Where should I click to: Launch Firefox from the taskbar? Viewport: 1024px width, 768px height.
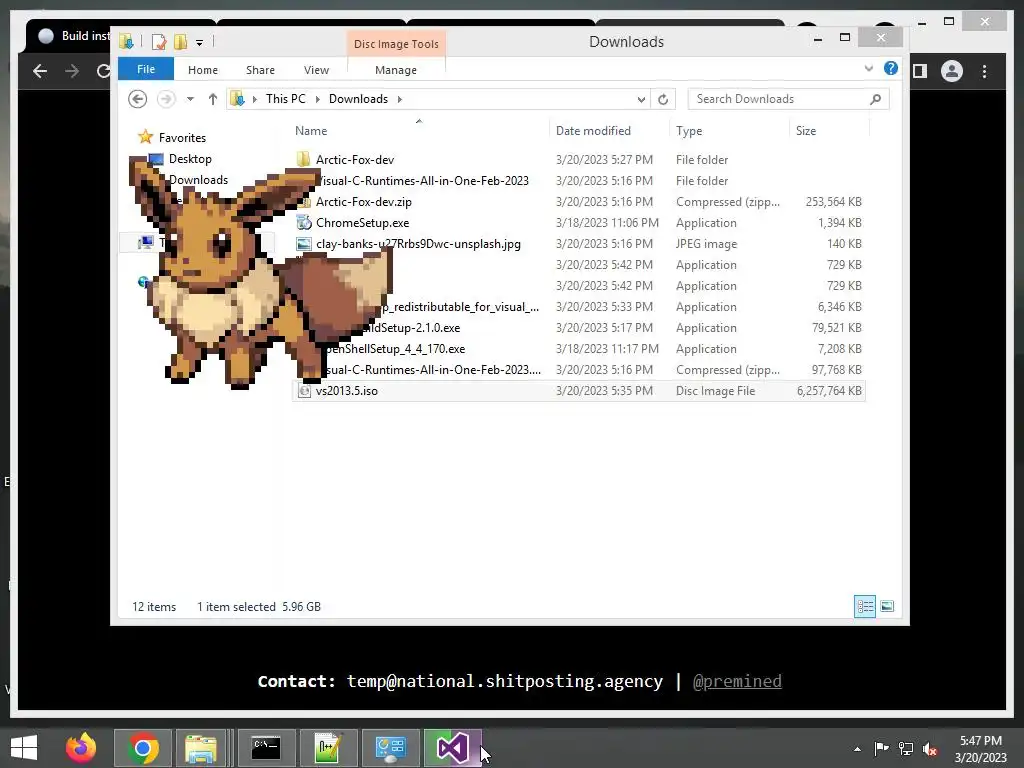coord(81,748)
